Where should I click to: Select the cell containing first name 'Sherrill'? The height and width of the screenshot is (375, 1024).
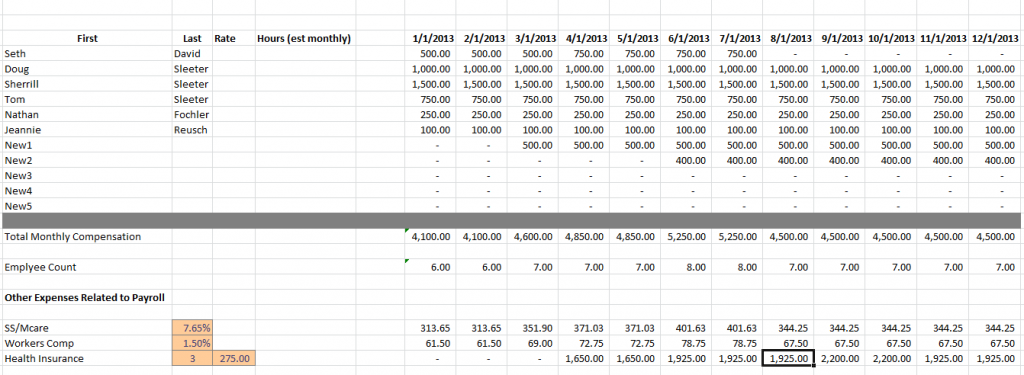[x=87, y=84]
